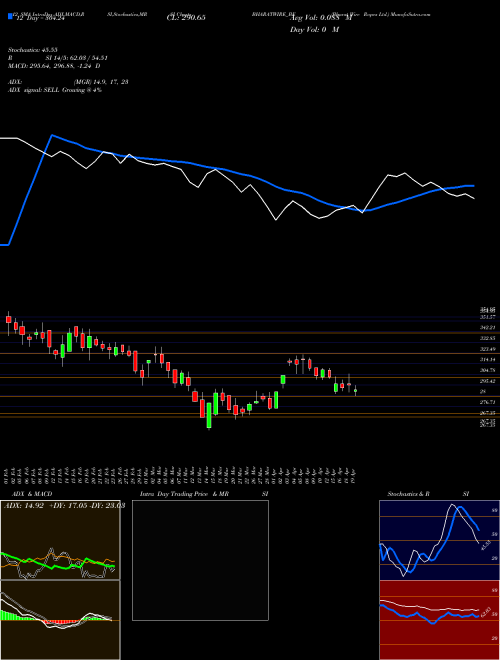Click the RSI 14/3 values "62.03 / 54.51"

point(88,58)
